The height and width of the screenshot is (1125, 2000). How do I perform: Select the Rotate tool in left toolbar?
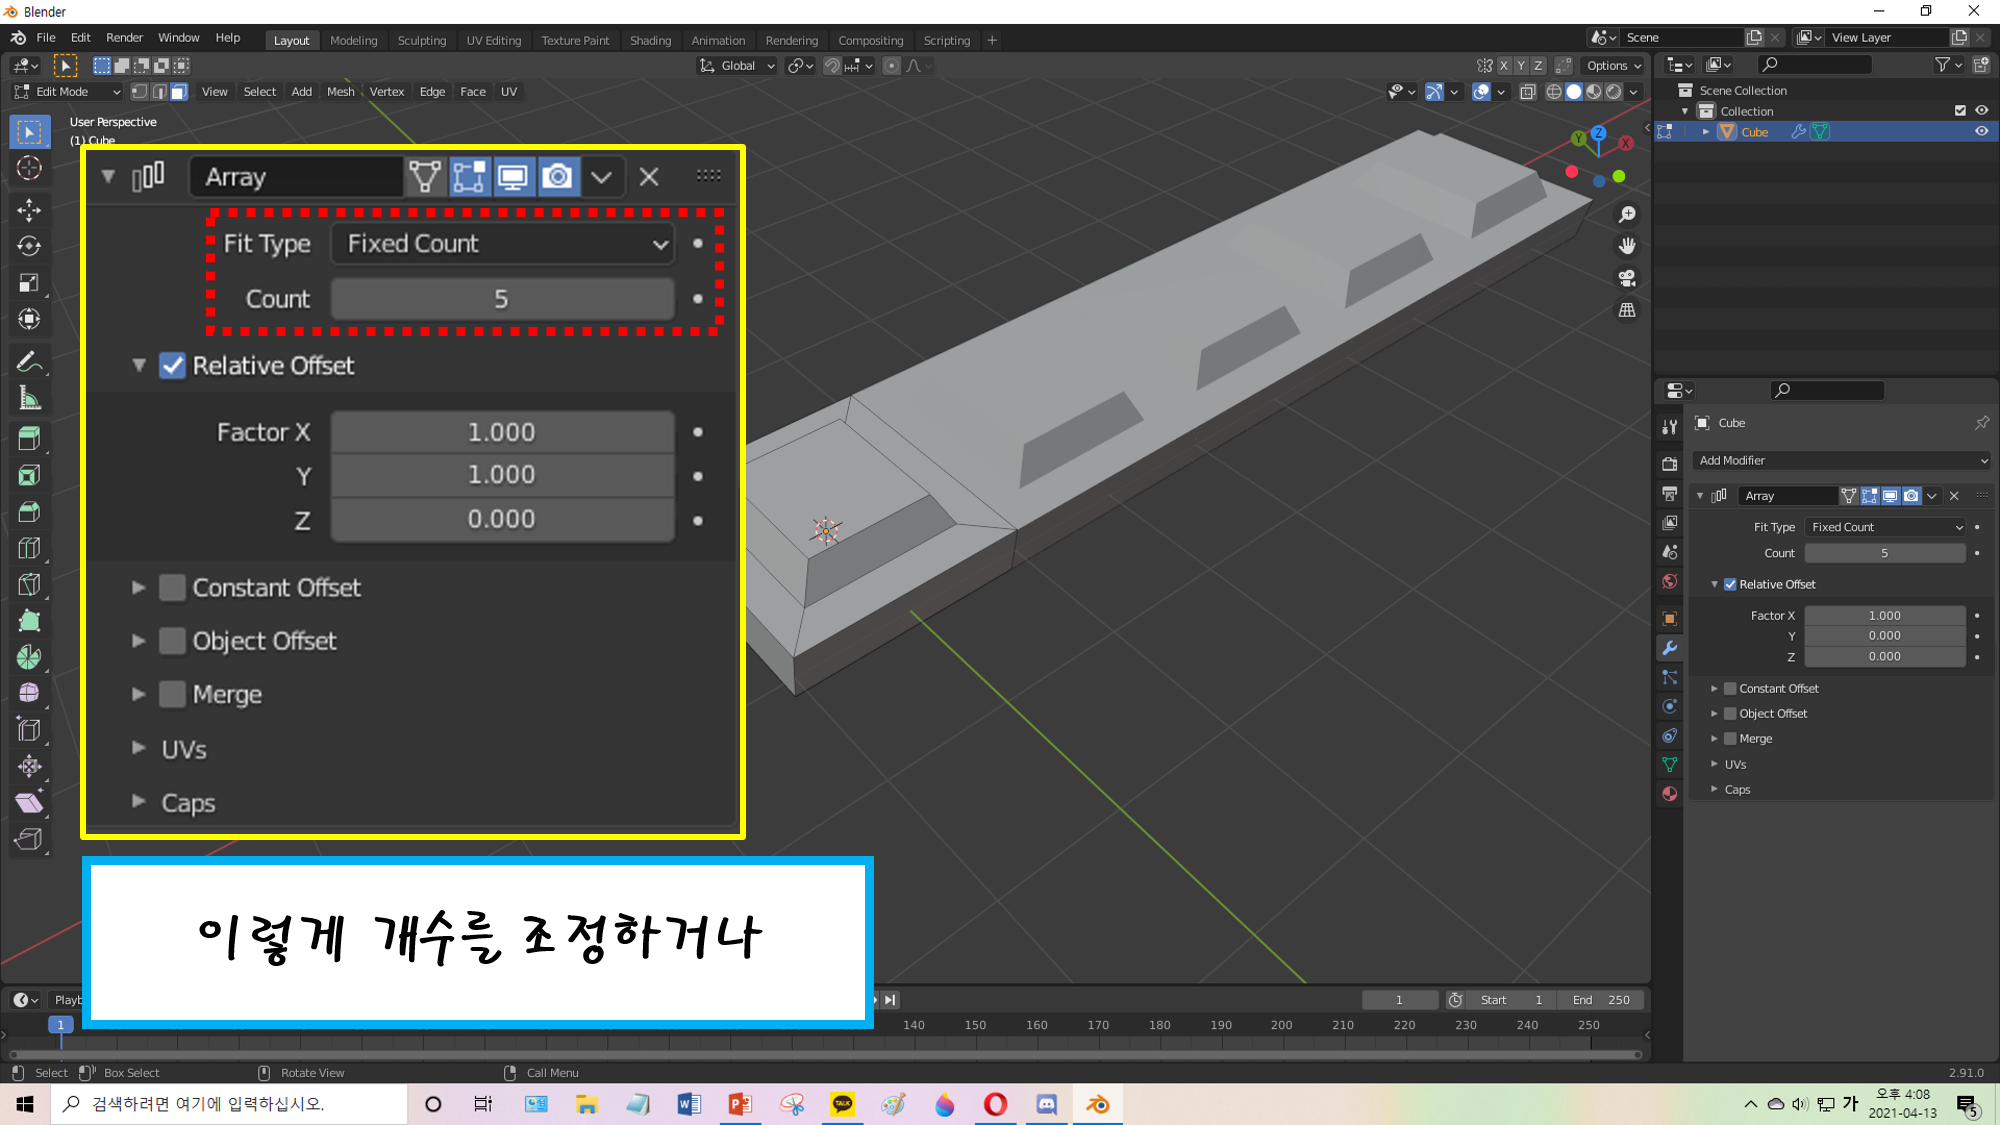pos(29,246)
